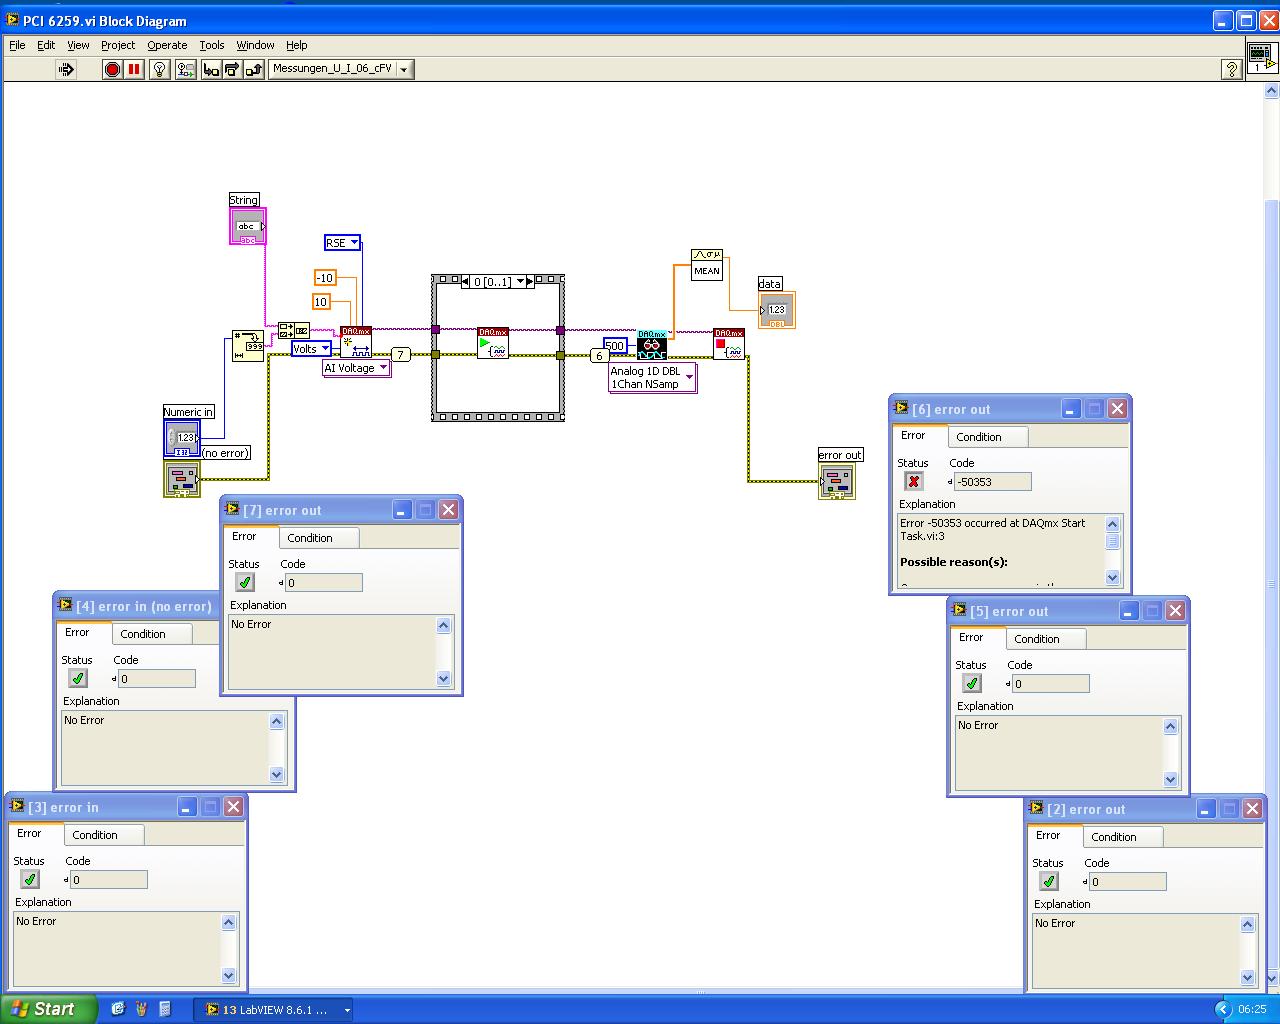Select the error in (no error) cluster terminal
Viewport: 1280px width, 1024px height.
[182, 479]
